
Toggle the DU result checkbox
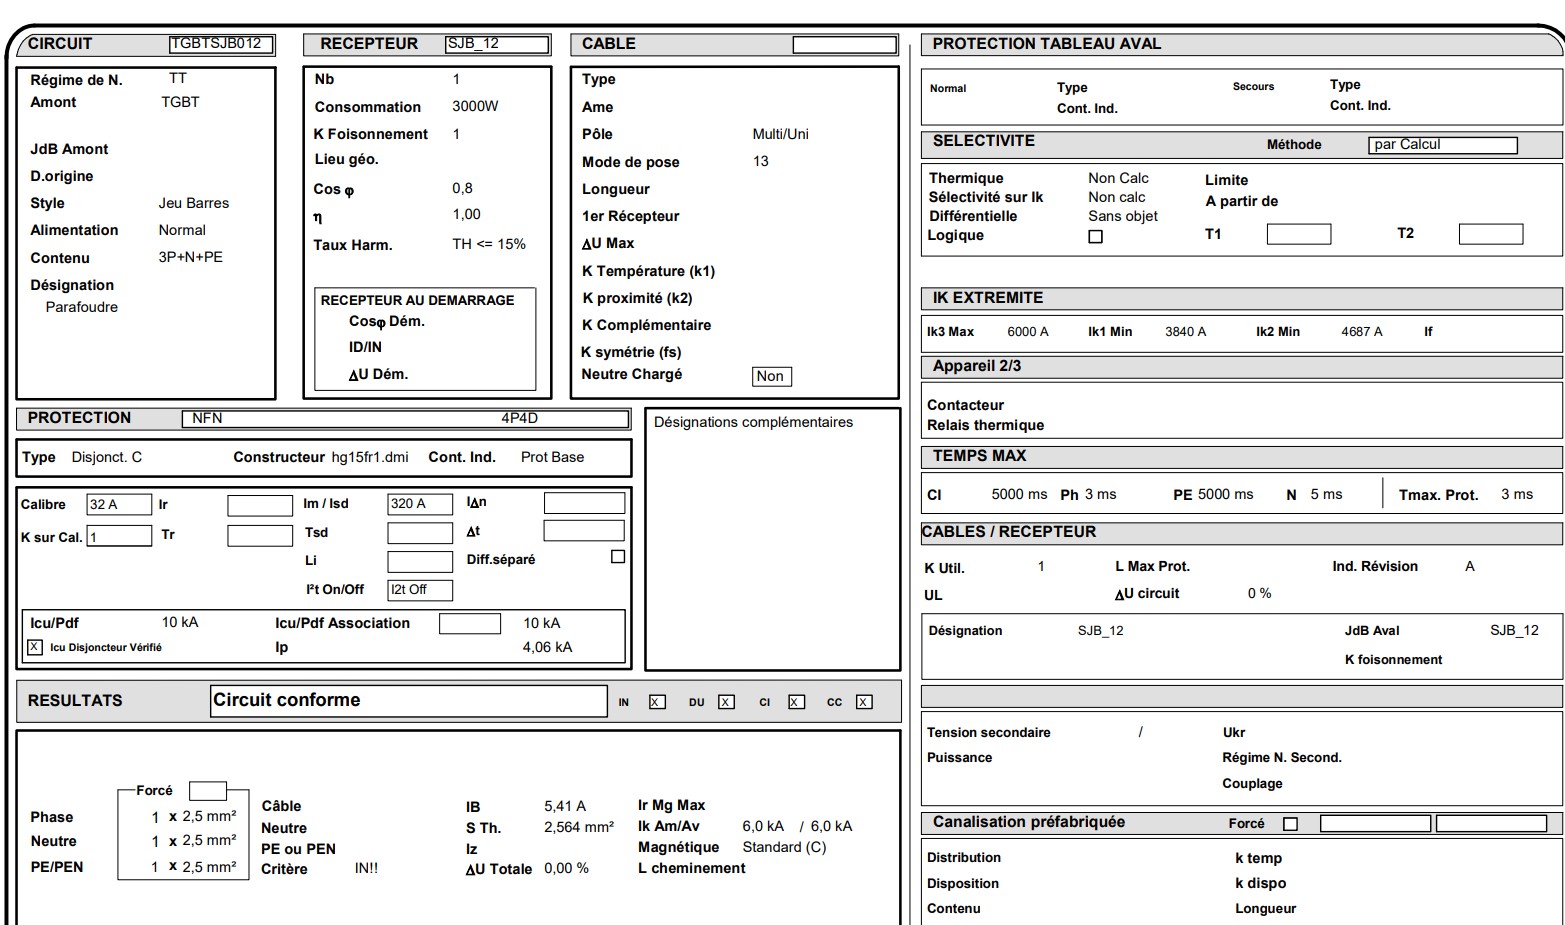click(727, 702)
